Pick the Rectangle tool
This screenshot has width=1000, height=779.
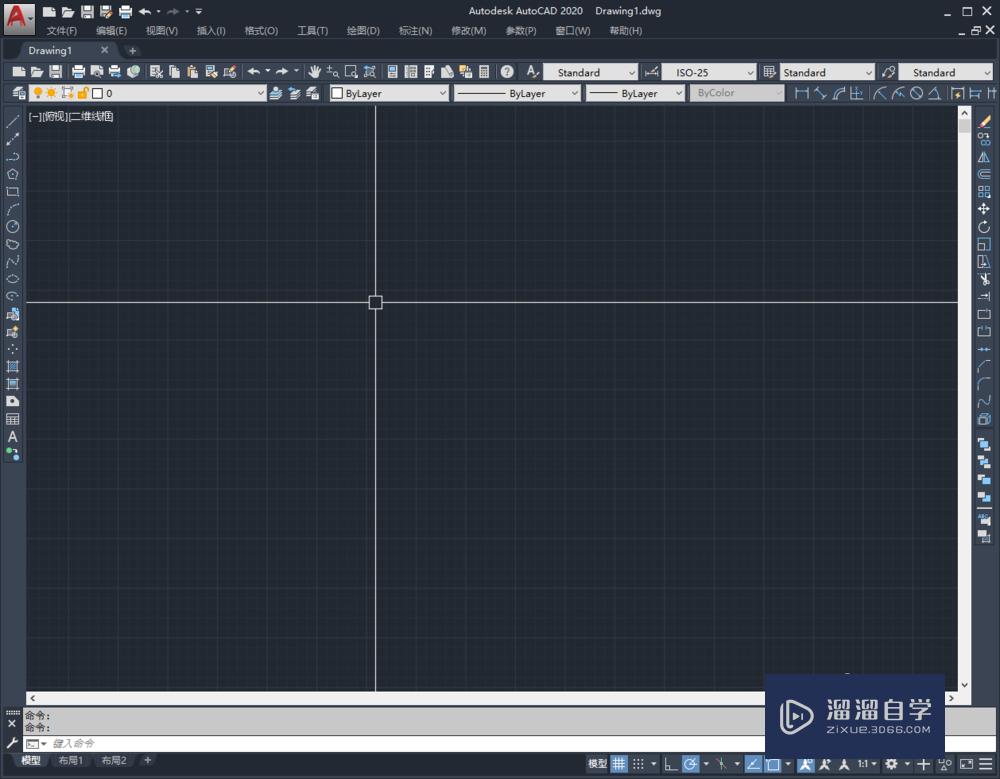click(12, 191)
